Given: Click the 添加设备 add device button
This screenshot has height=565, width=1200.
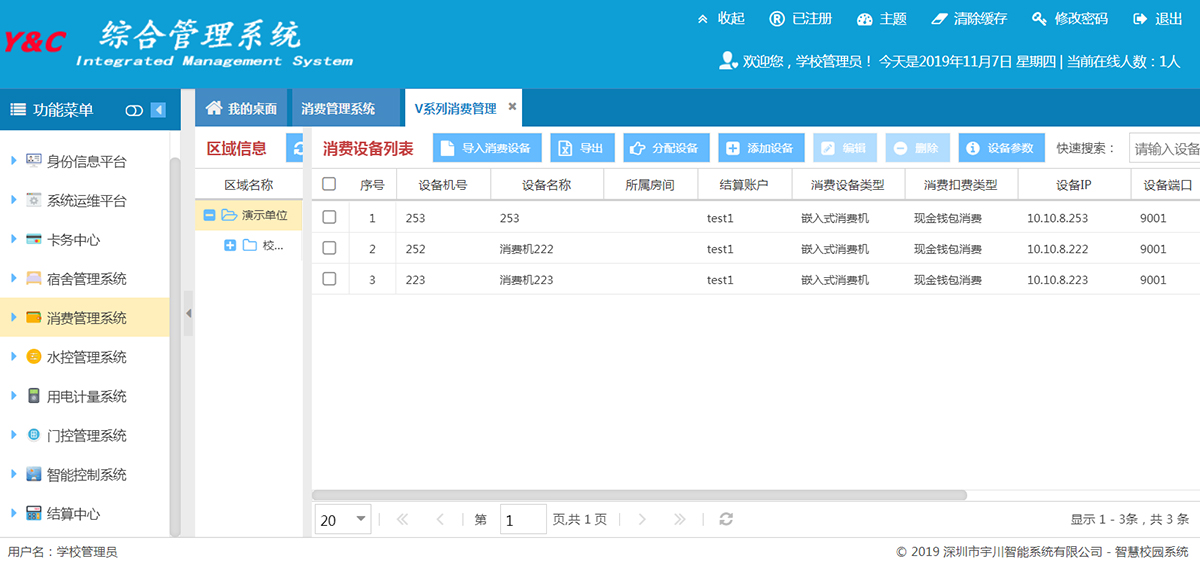Looking at the screenshot, I should coord(760,148).
